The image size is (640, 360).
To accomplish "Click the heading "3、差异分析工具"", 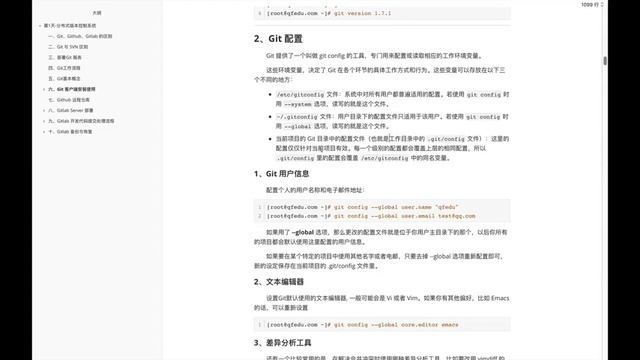I will (x=282, y=343).
